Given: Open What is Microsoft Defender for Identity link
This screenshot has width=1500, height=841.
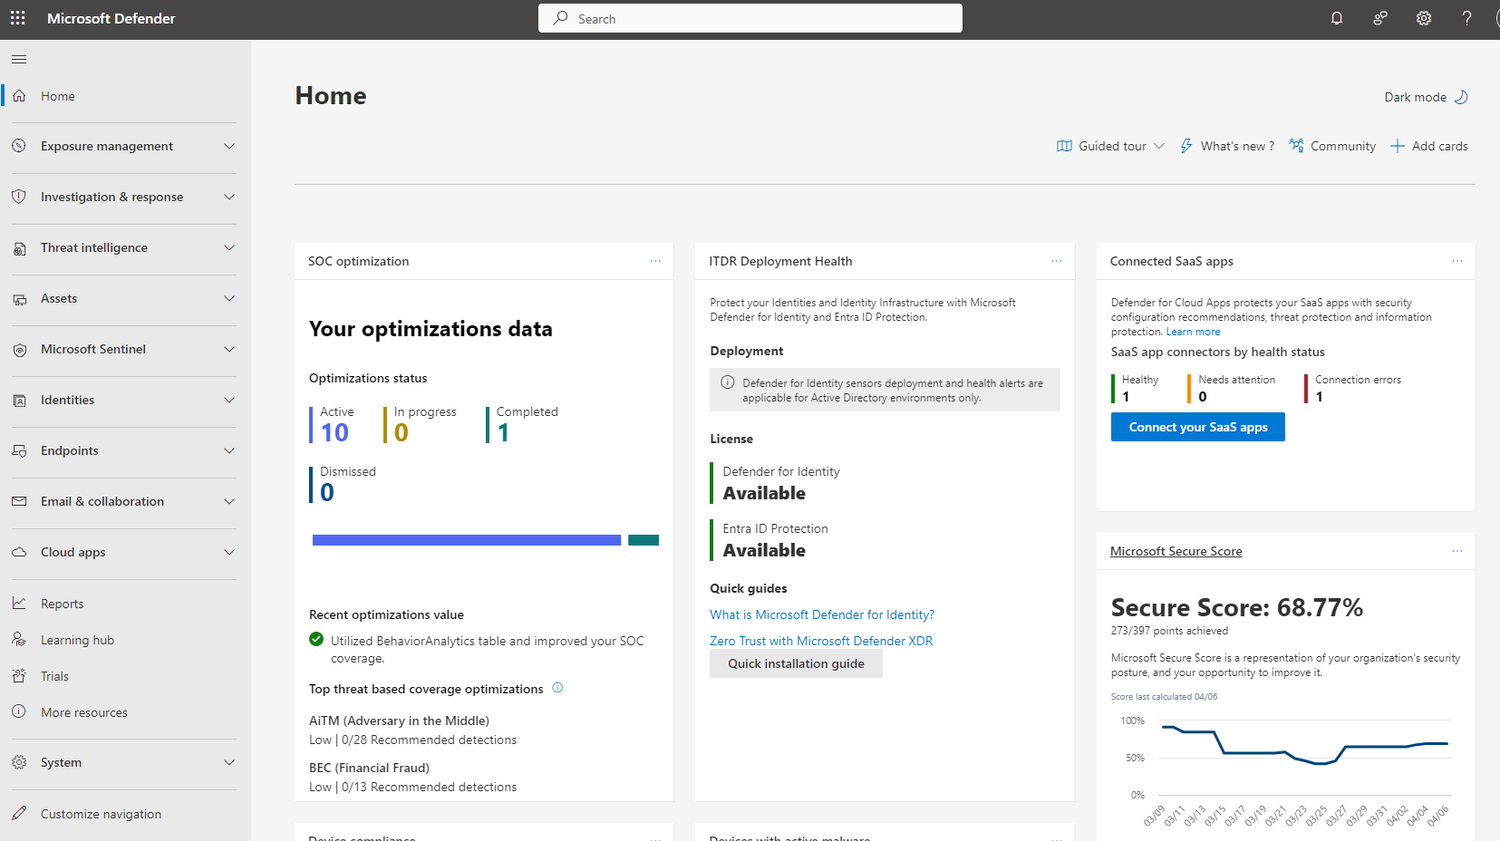Looking at the screenshot, I should [x=822, y=615].
